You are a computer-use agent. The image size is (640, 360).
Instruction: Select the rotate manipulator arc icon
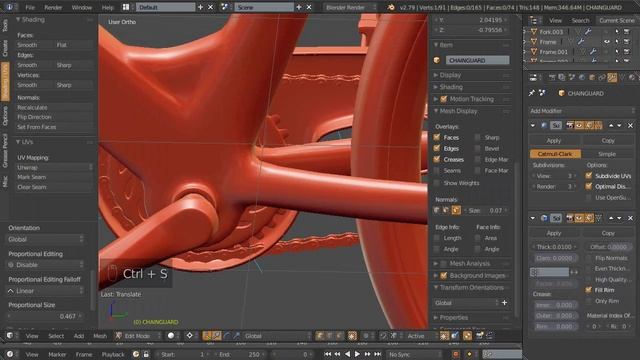point(227,336)
